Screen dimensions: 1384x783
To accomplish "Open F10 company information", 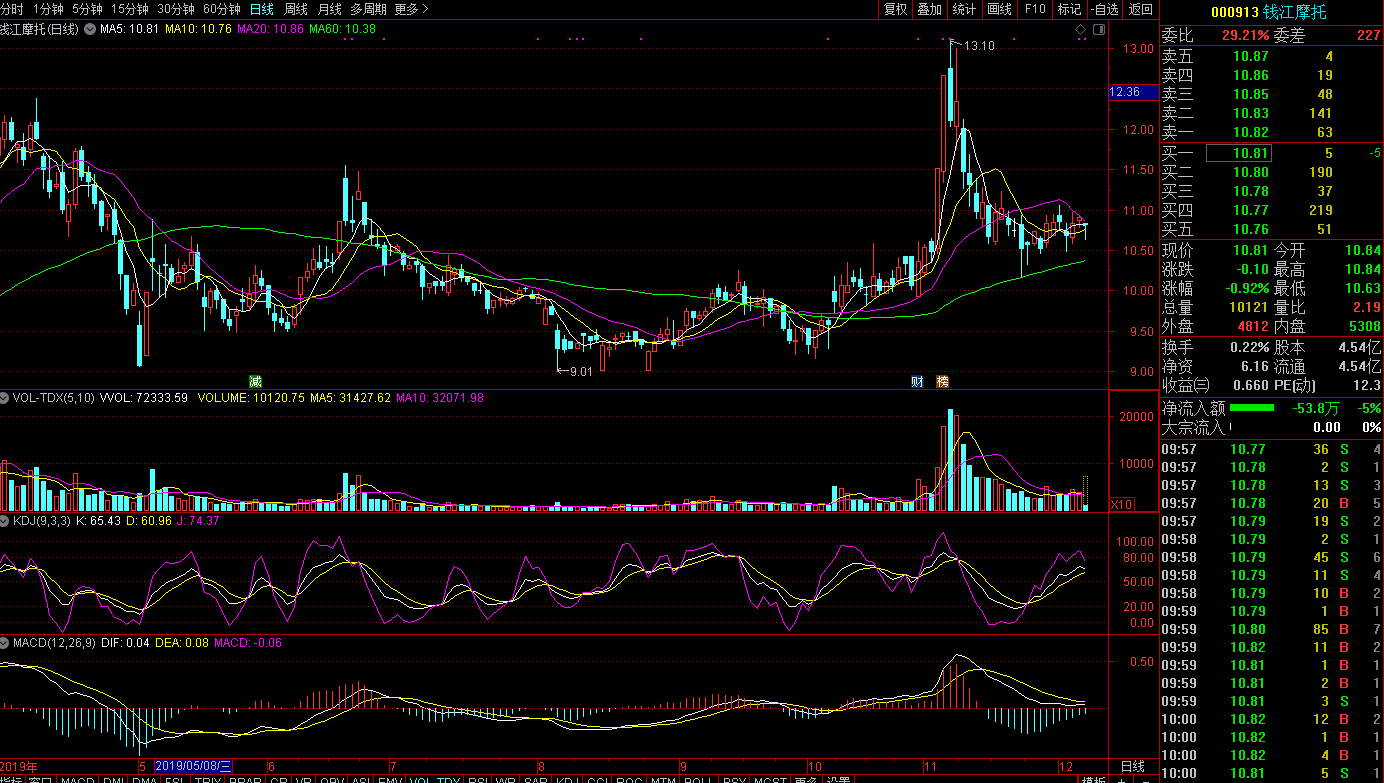I will pos(1034,9).
